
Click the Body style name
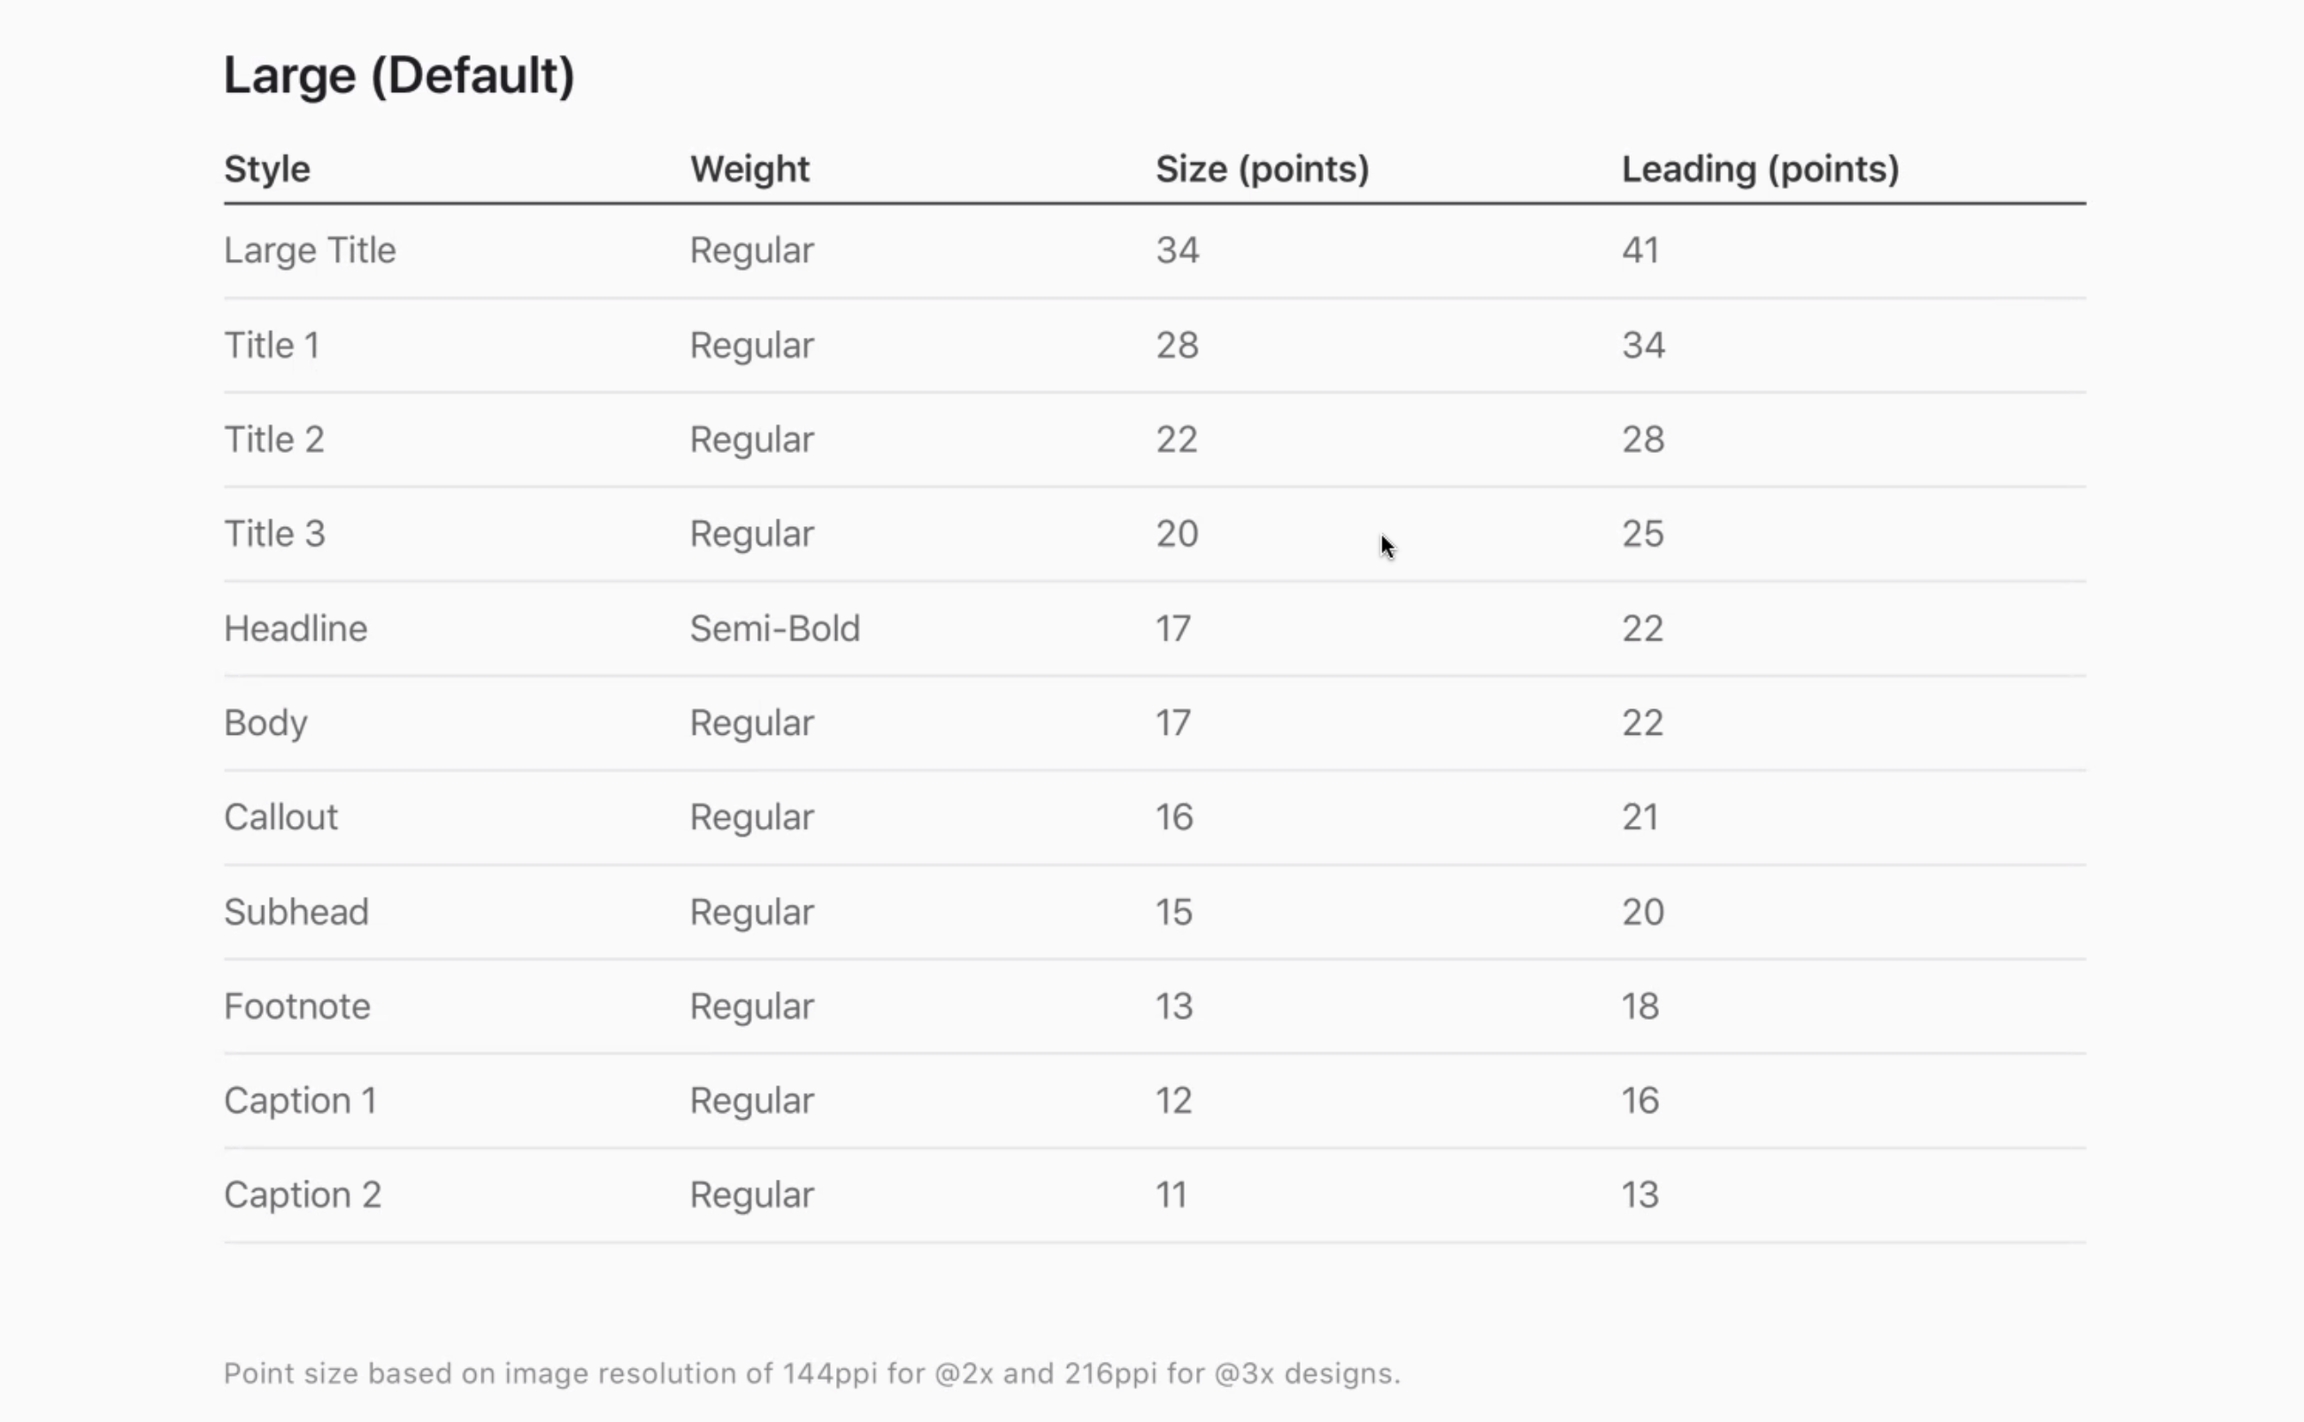(x=266, y=723)
